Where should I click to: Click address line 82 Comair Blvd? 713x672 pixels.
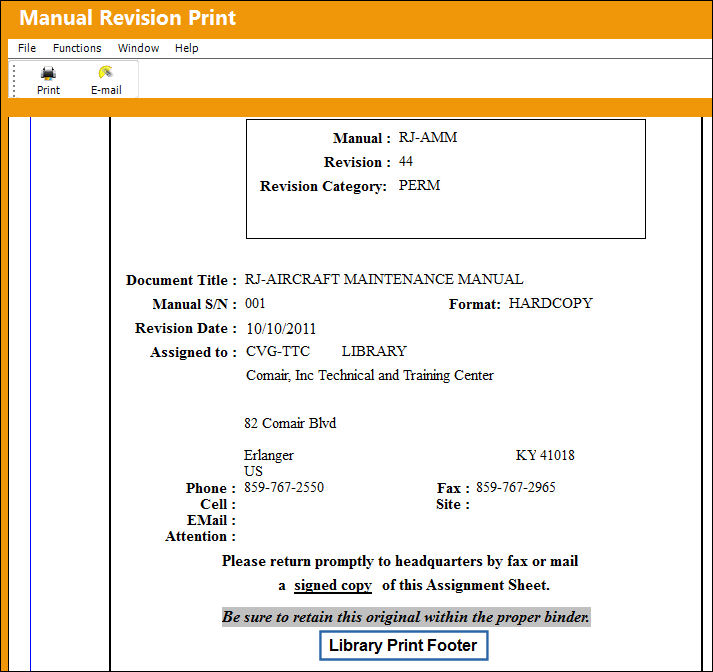coord(290,423)
